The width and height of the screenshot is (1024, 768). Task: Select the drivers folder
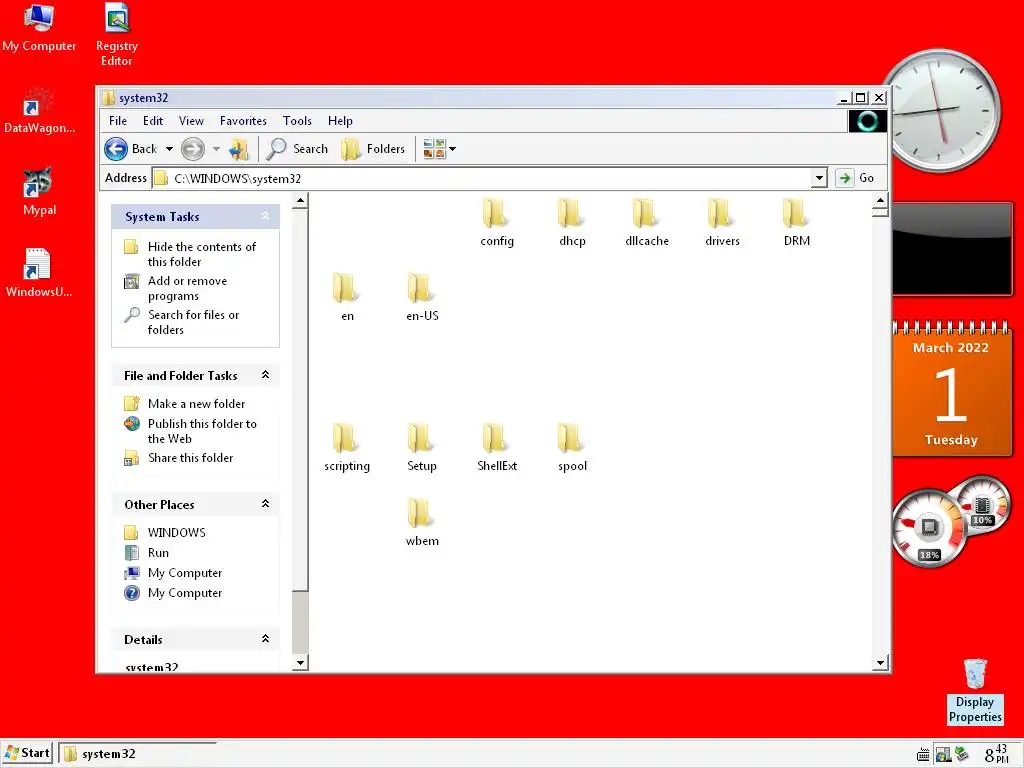click(722, 222)
